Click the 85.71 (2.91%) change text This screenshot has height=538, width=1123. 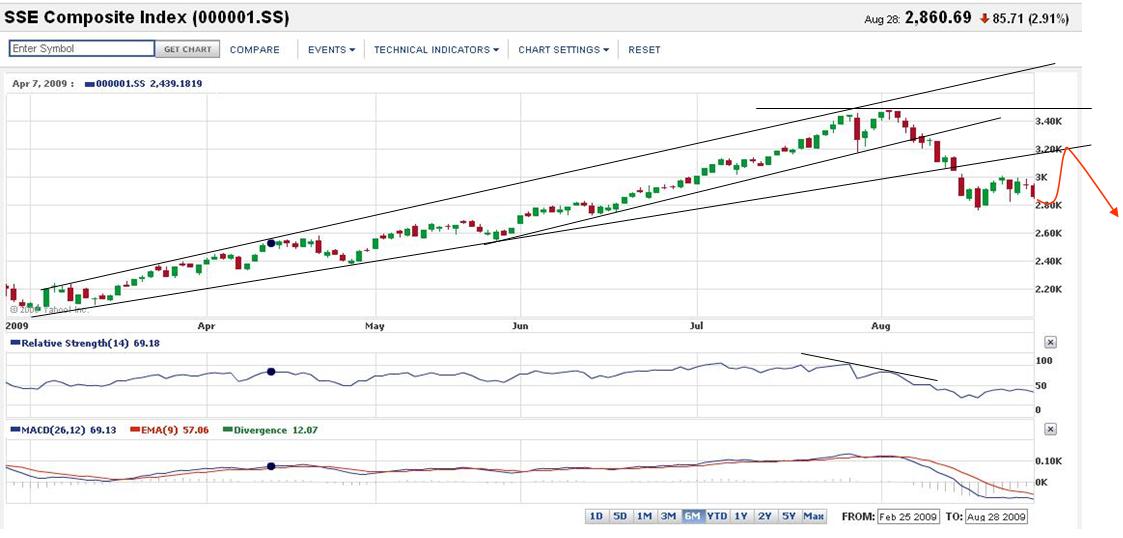pos(1031,18)
